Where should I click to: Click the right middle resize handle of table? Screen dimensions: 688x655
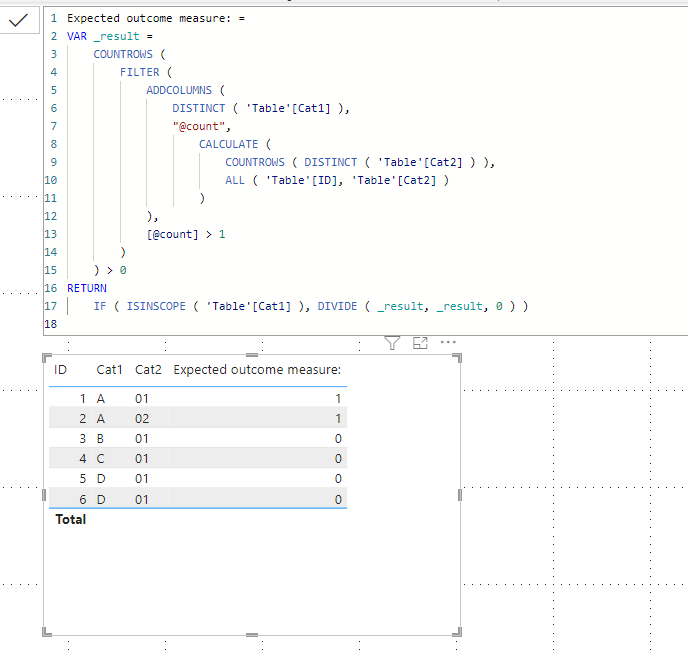coord(459,495)
